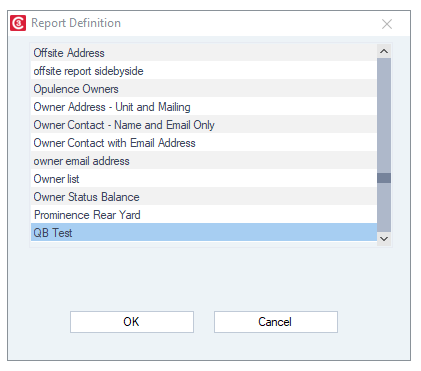Select Prominence Rear Yard report
The image size is (421, 371).
[204, 215]
